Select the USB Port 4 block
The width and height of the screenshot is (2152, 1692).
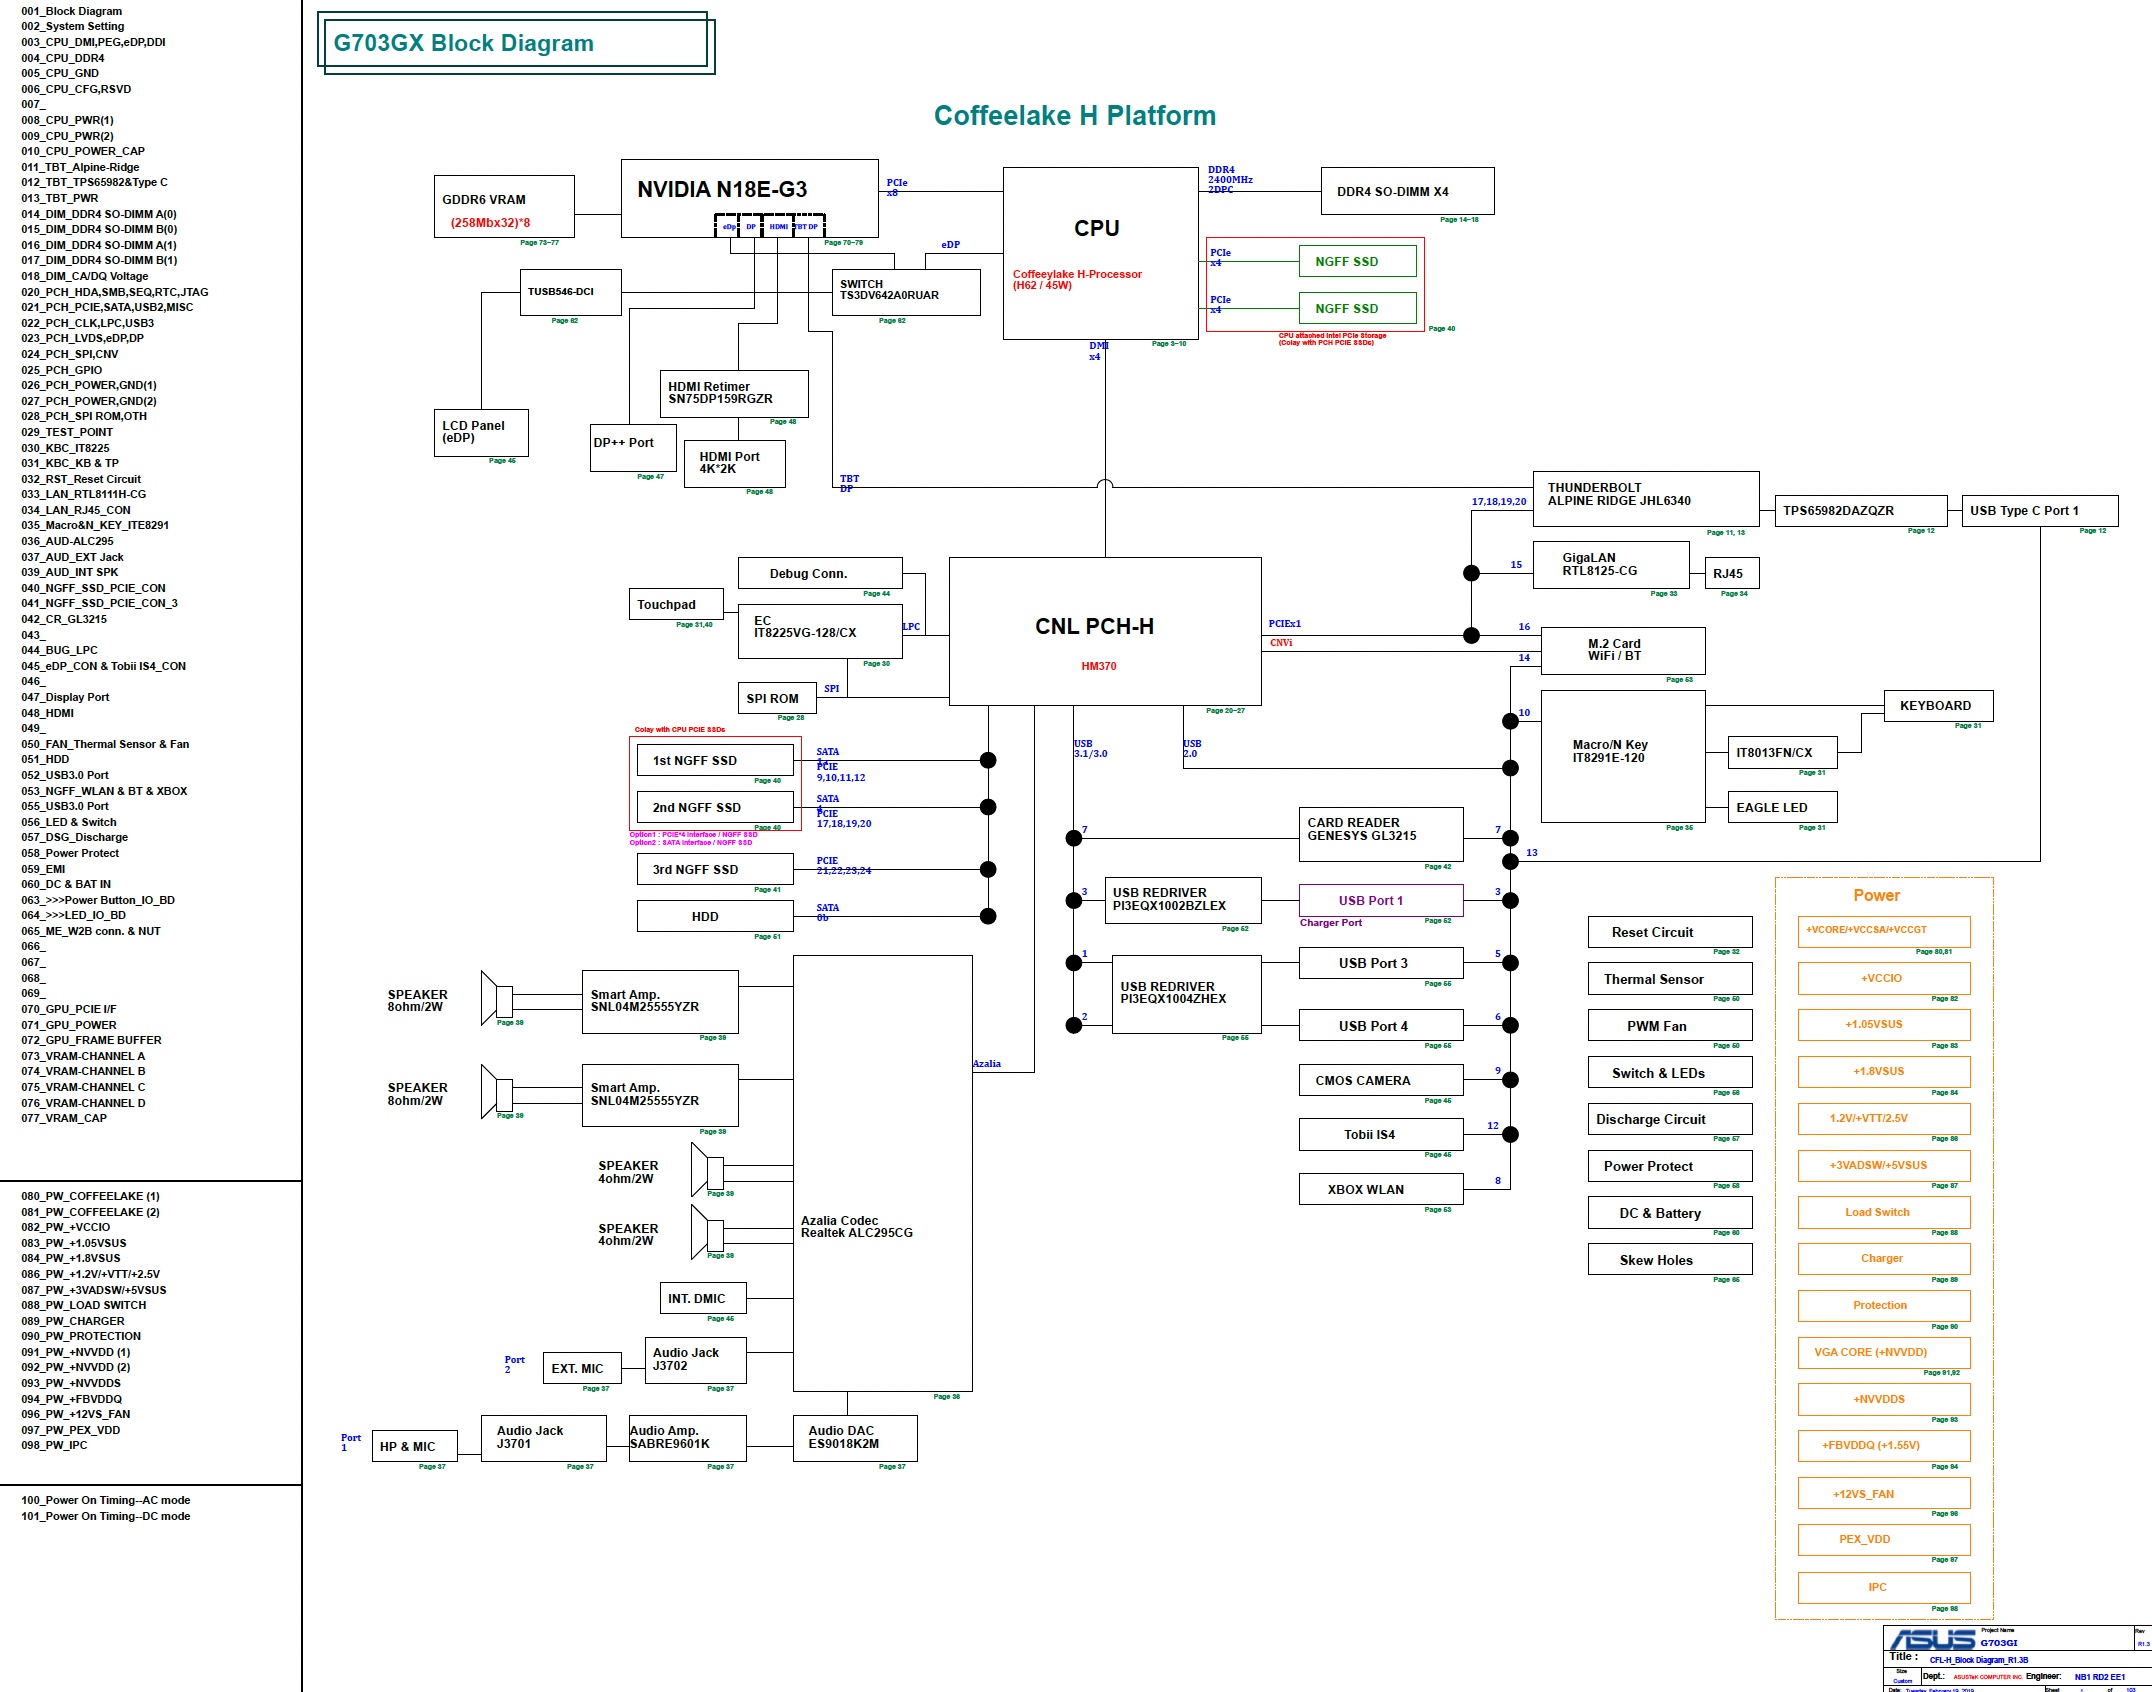(x=1381, y=1026)
